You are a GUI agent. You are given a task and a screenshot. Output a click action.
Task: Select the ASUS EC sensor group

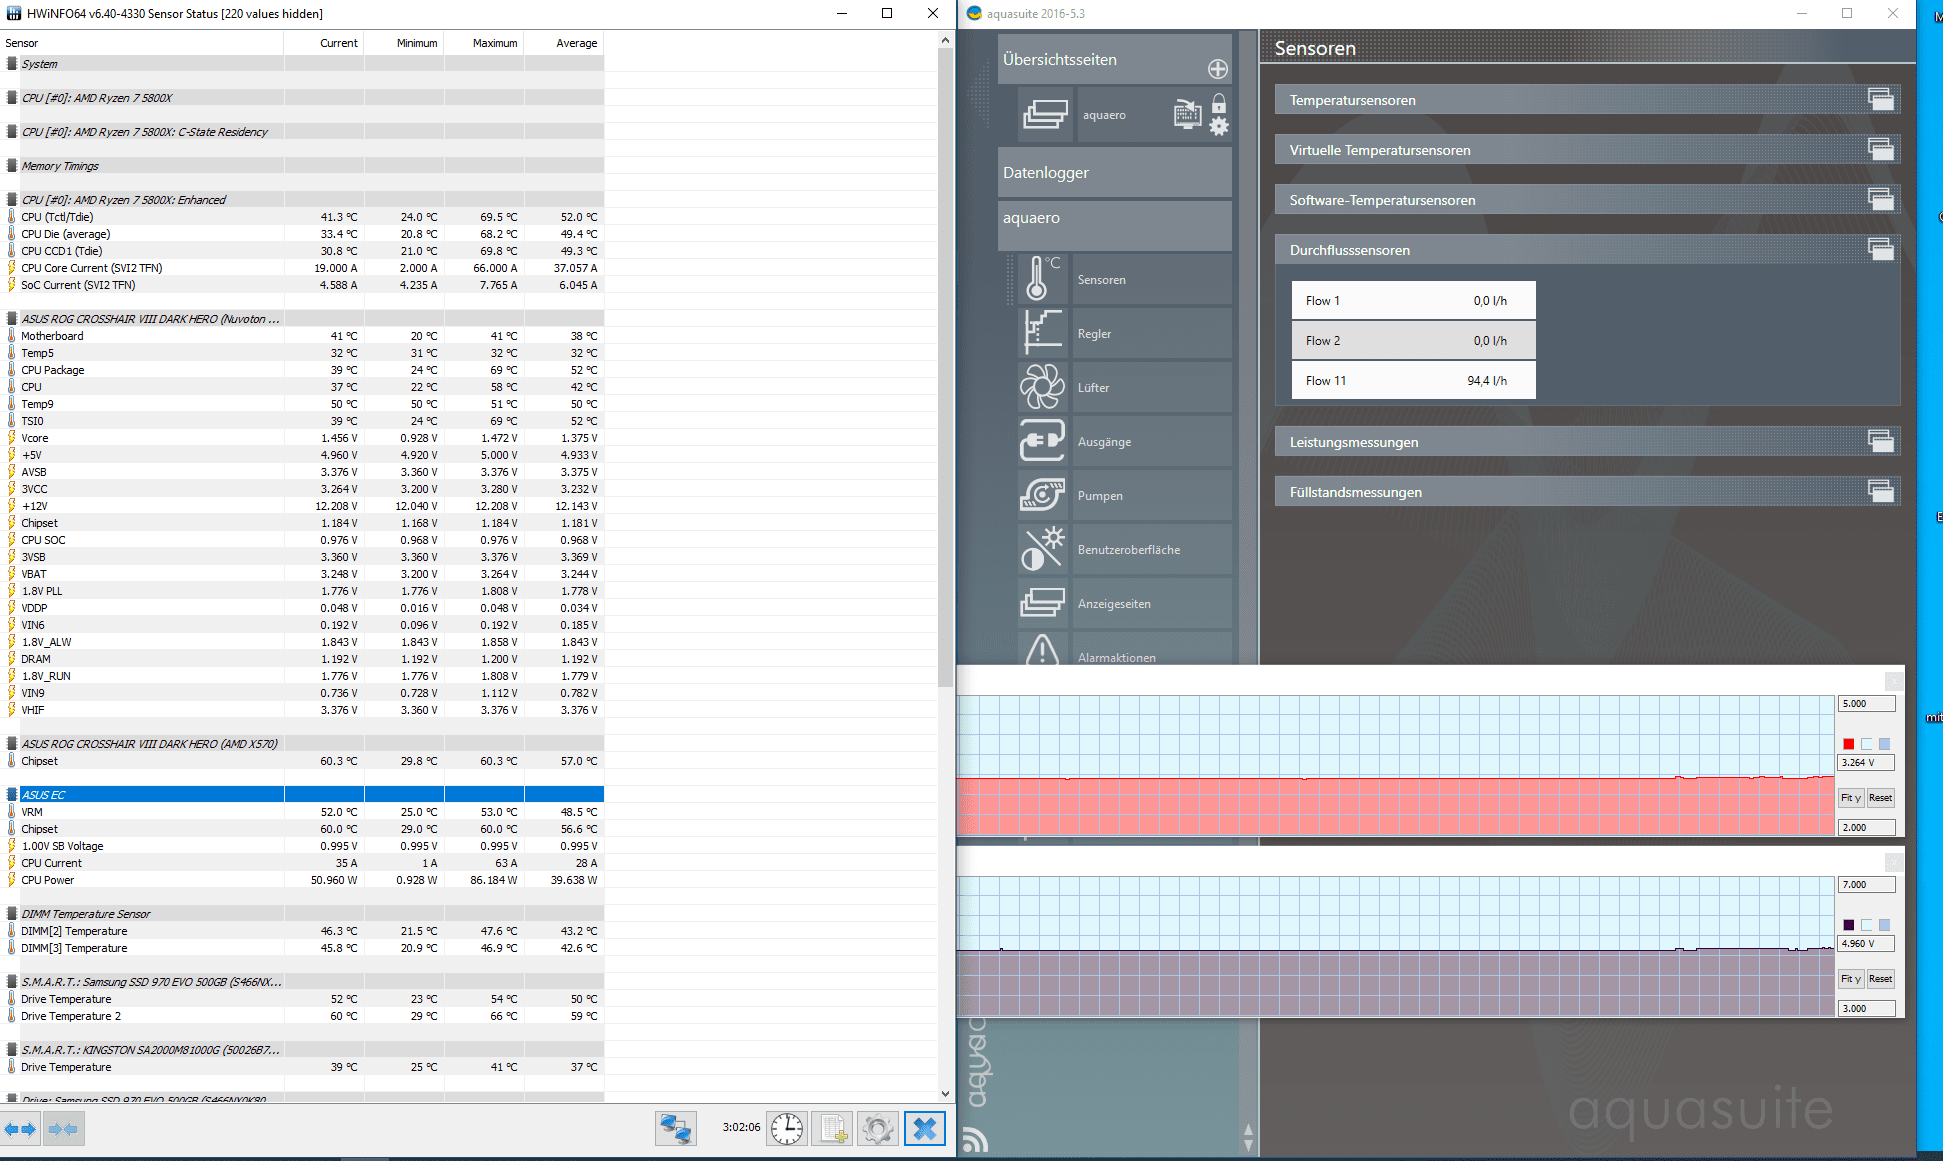(x=302, y=794)
